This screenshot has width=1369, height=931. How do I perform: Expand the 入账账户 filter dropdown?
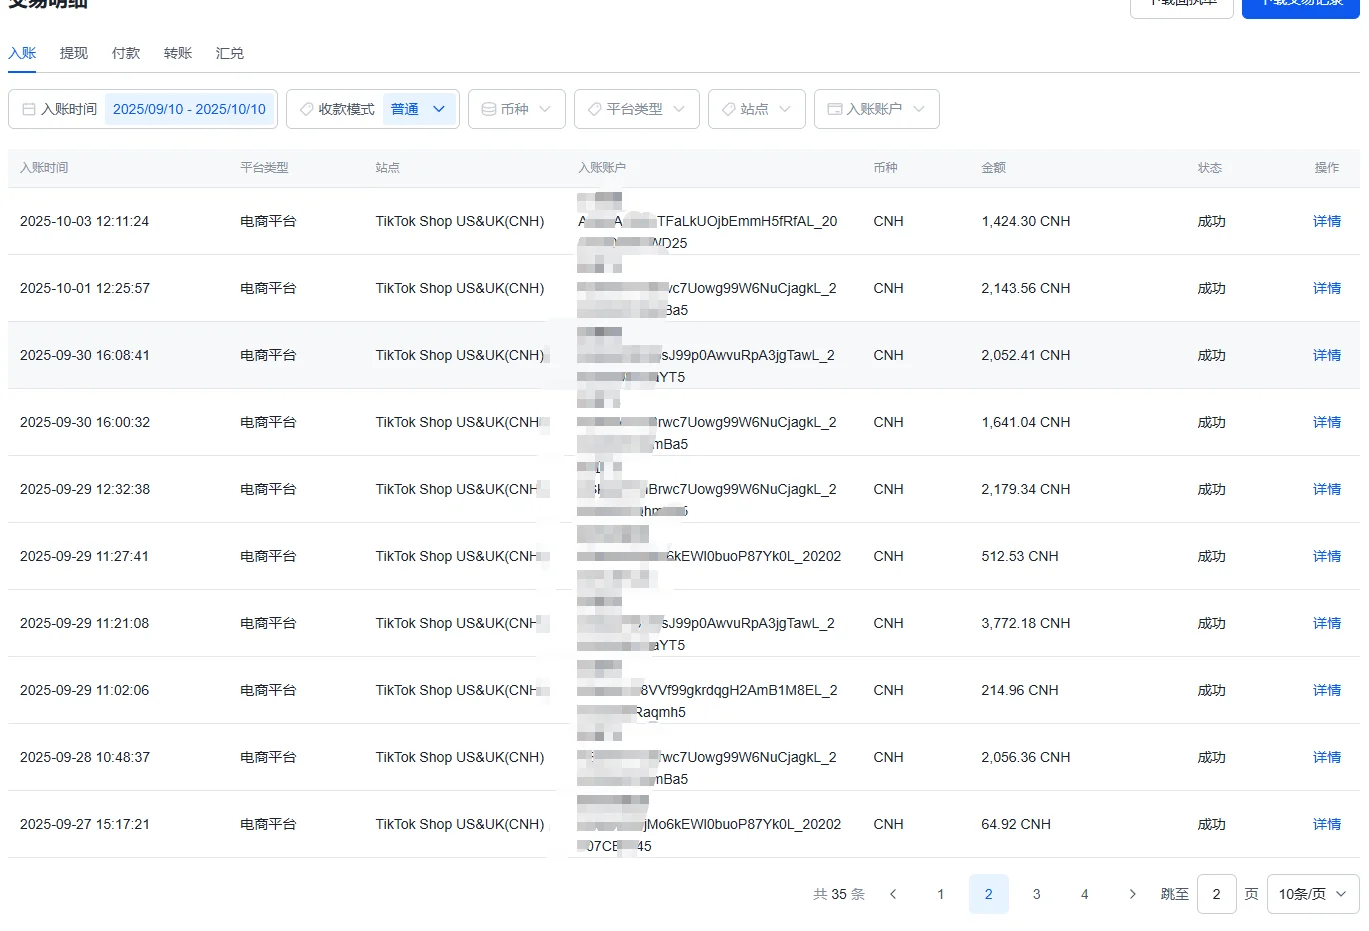[877, 109]
